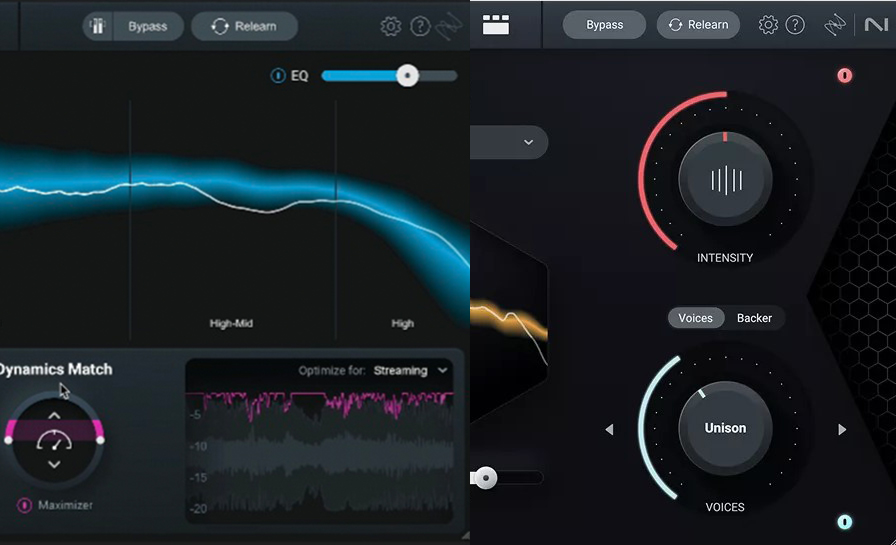Viewport: 896px width, 545px height.
Task: Click the slider handle left of Voices knob
Action: click(486, 478)
